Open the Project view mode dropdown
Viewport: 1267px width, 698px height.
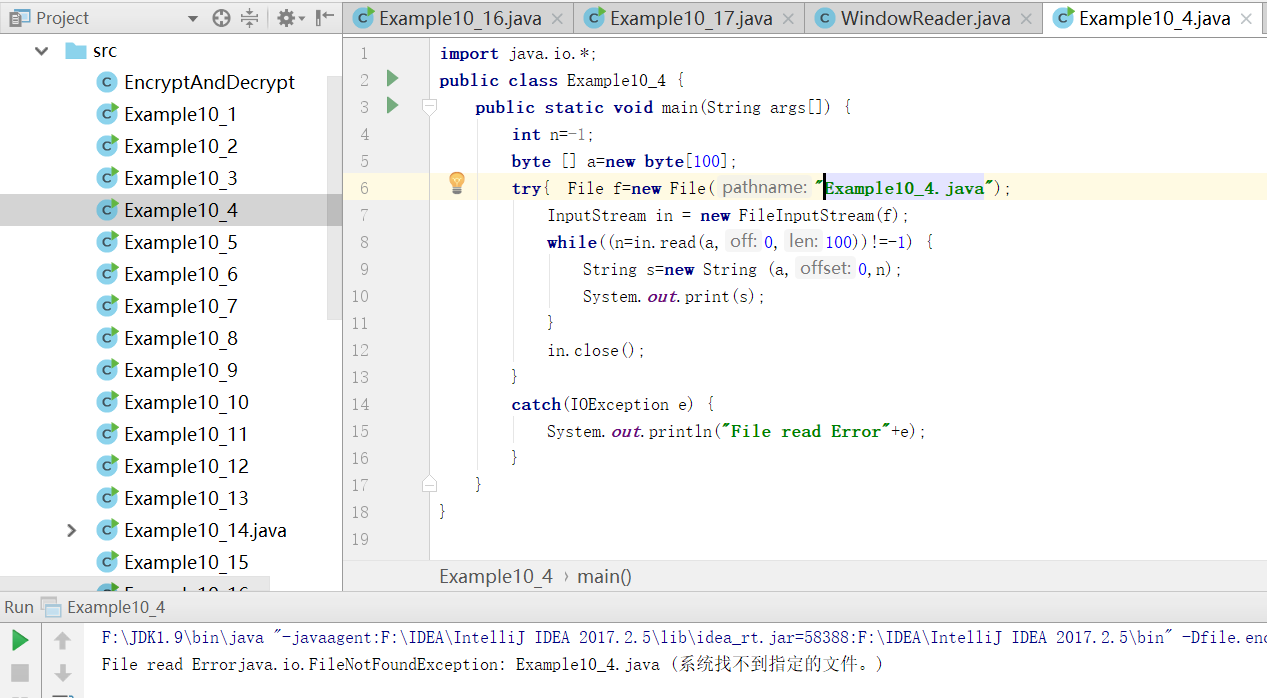point(193,19)
